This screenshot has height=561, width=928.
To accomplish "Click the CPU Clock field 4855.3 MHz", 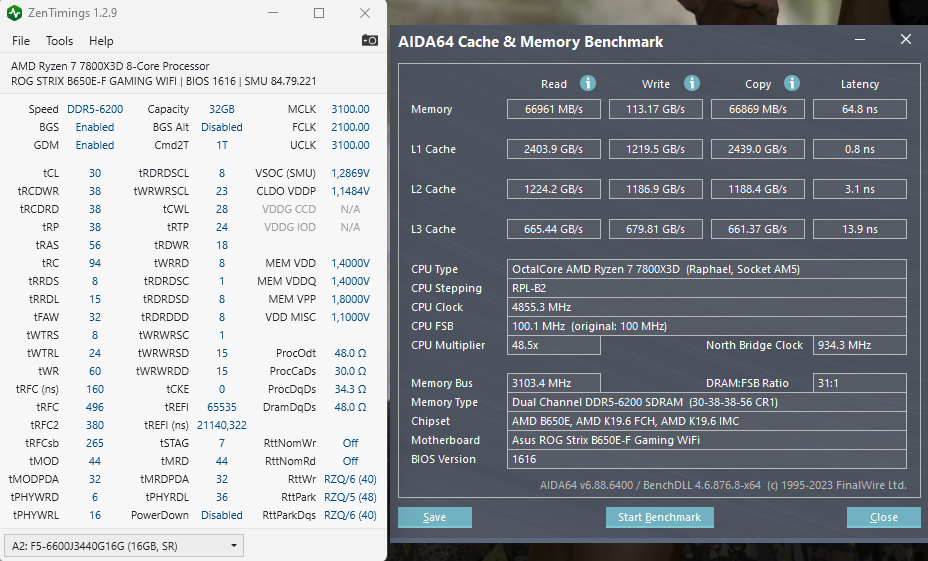I will coord(707,307).
